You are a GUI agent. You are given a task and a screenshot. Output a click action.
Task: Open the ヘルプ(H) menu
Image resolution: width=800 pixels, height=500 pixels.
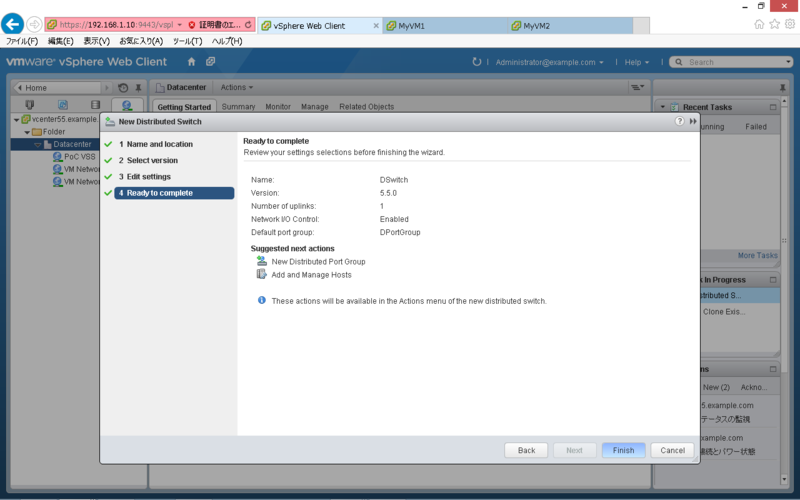(227, 41)
